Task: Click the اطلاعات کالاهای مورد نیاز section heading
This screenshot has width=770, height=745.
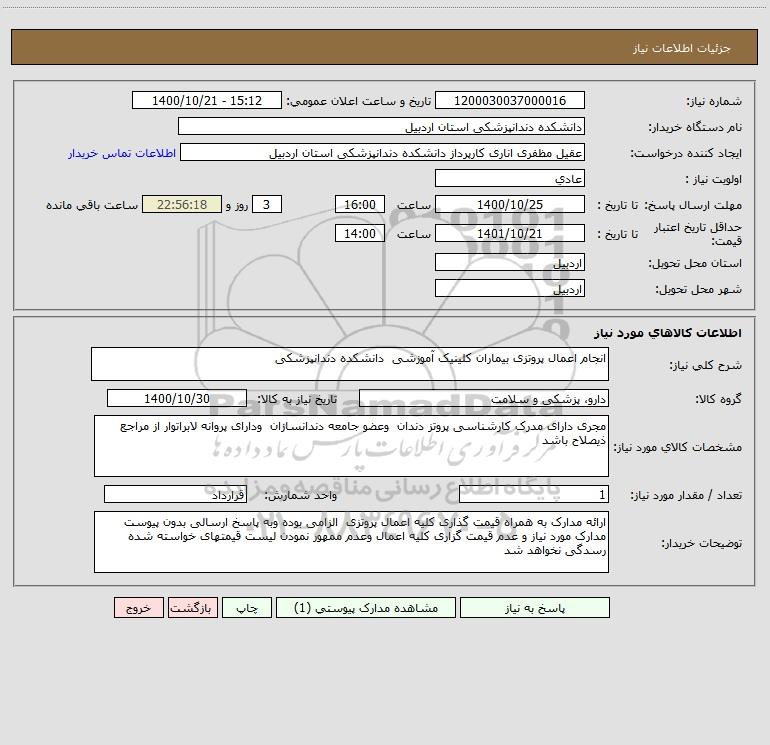Action: point(668,333)
